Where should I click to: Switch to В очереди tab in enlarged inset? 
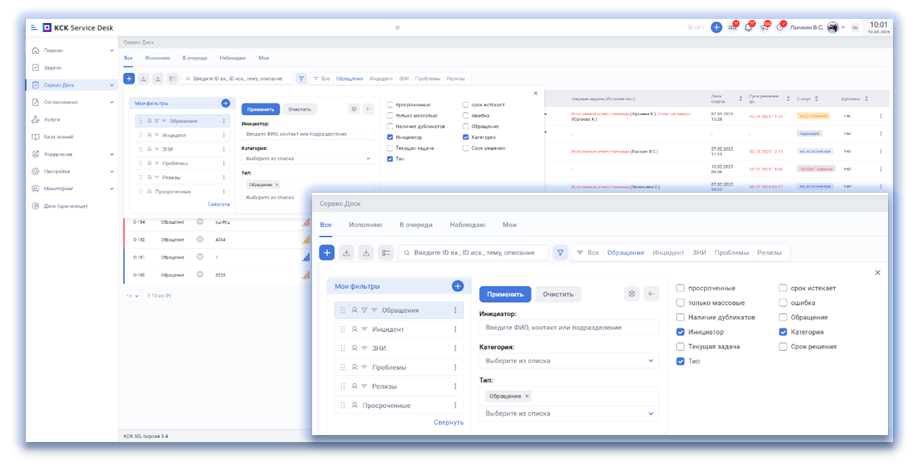(416, 225)
